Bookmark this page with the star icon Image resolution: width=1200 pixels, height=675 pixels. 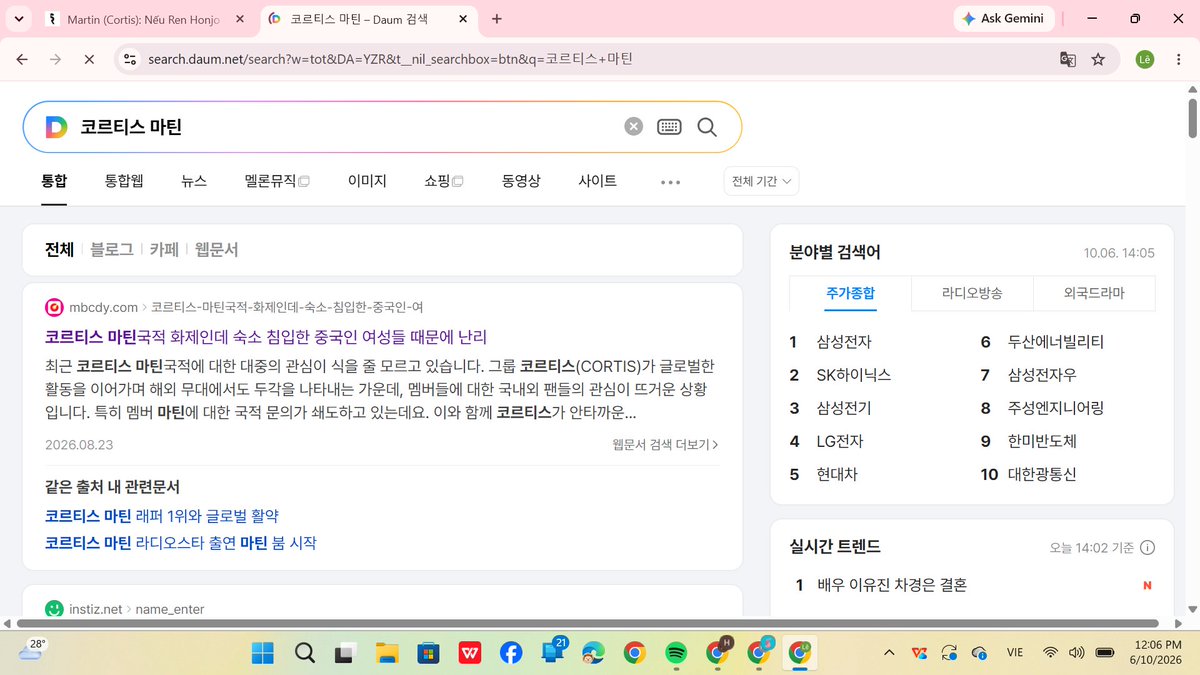point(1098,59)
